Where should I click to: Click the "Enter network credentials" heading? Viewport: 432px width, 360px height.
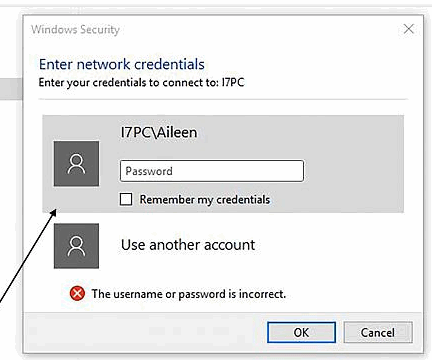(122, 64)
